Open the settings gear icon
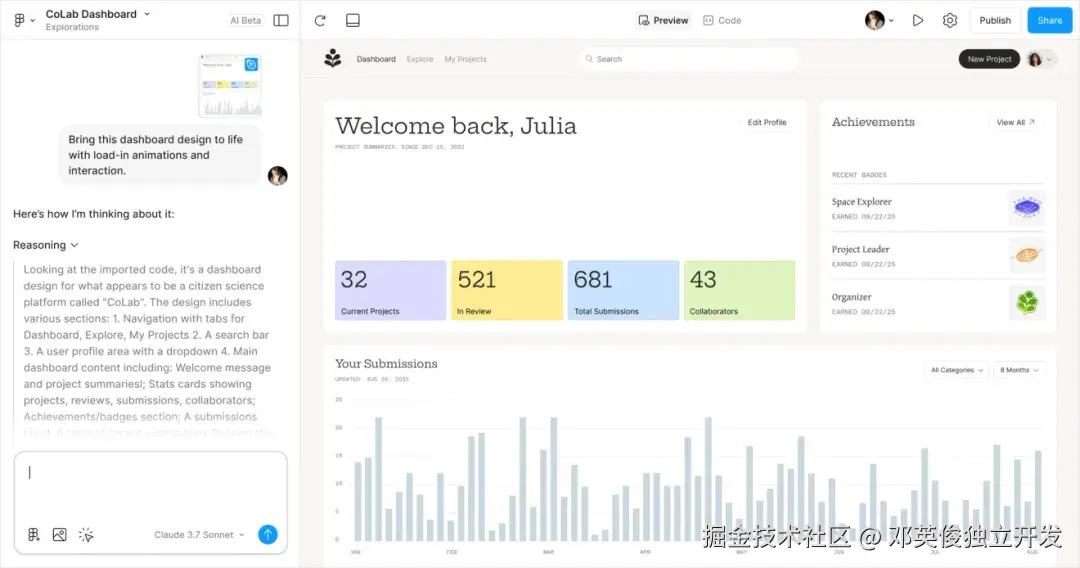The image size is (1080, 568). click(950, 20)
